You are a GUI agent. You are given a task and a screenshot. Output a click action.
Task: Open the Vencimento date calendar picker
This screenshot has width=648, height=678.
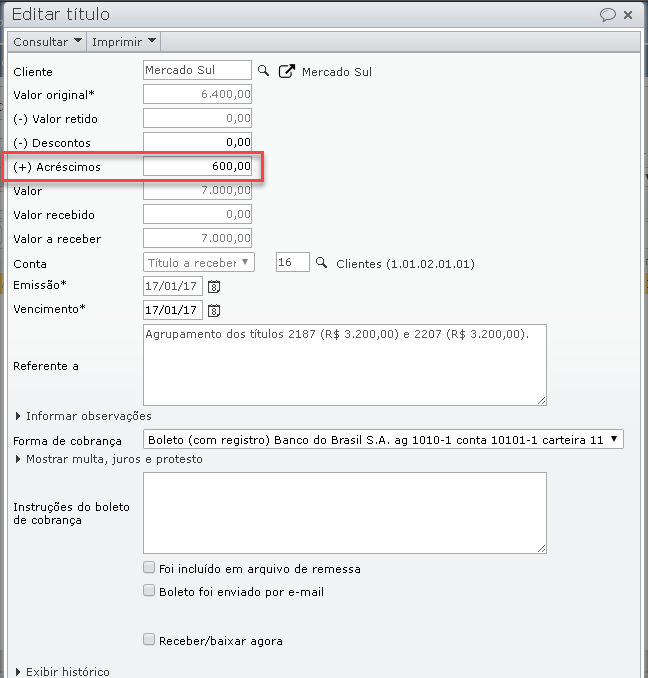[214, 310]
